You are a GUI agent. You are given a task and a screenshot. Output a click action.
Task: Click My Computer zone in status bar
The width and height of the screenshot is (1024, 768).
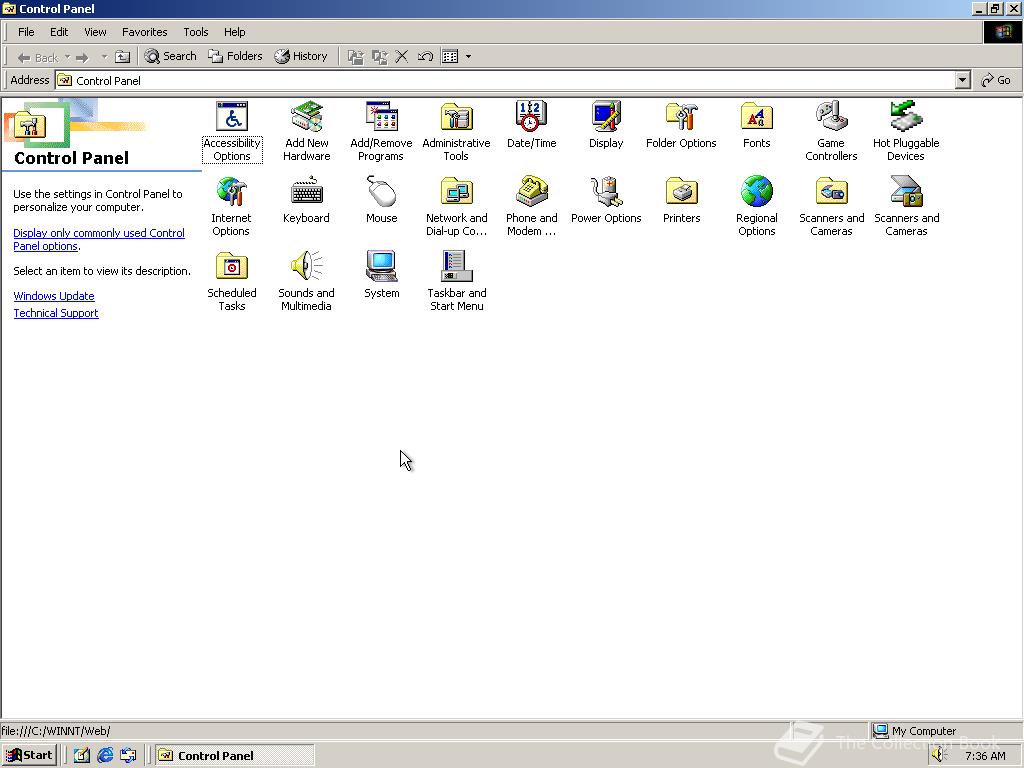click(944, 731)
